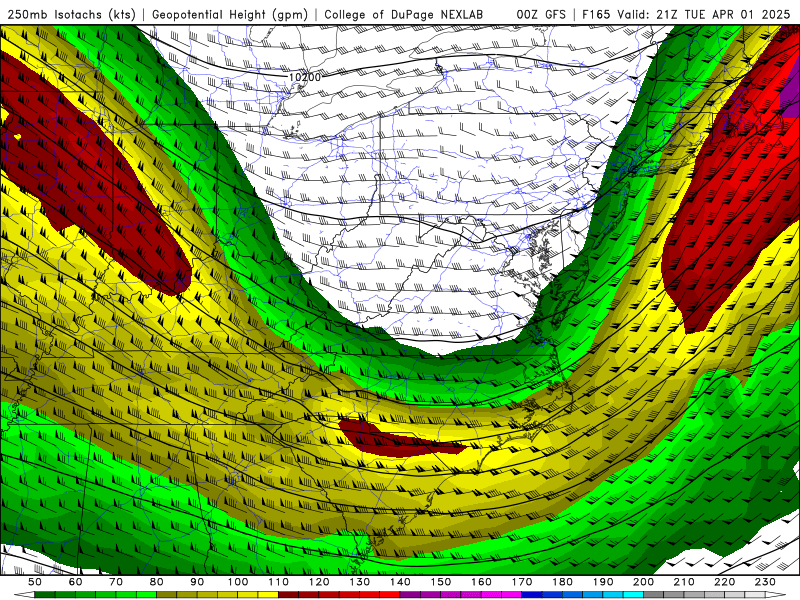Pick the darkest green swatch at 50 knots
Image resolution: width=800 pixels, height=600 pixels.
point(45,595)
